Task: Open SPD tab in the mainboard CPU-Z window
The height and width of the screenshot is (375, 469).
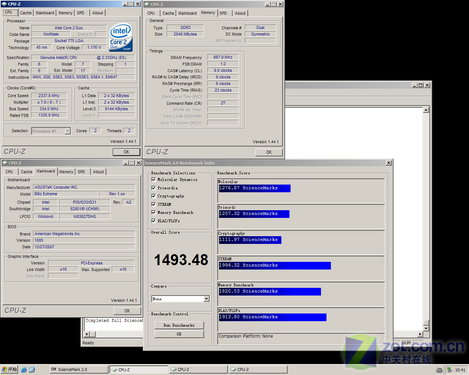Action: pyautogui.click(x=81, y=172)
